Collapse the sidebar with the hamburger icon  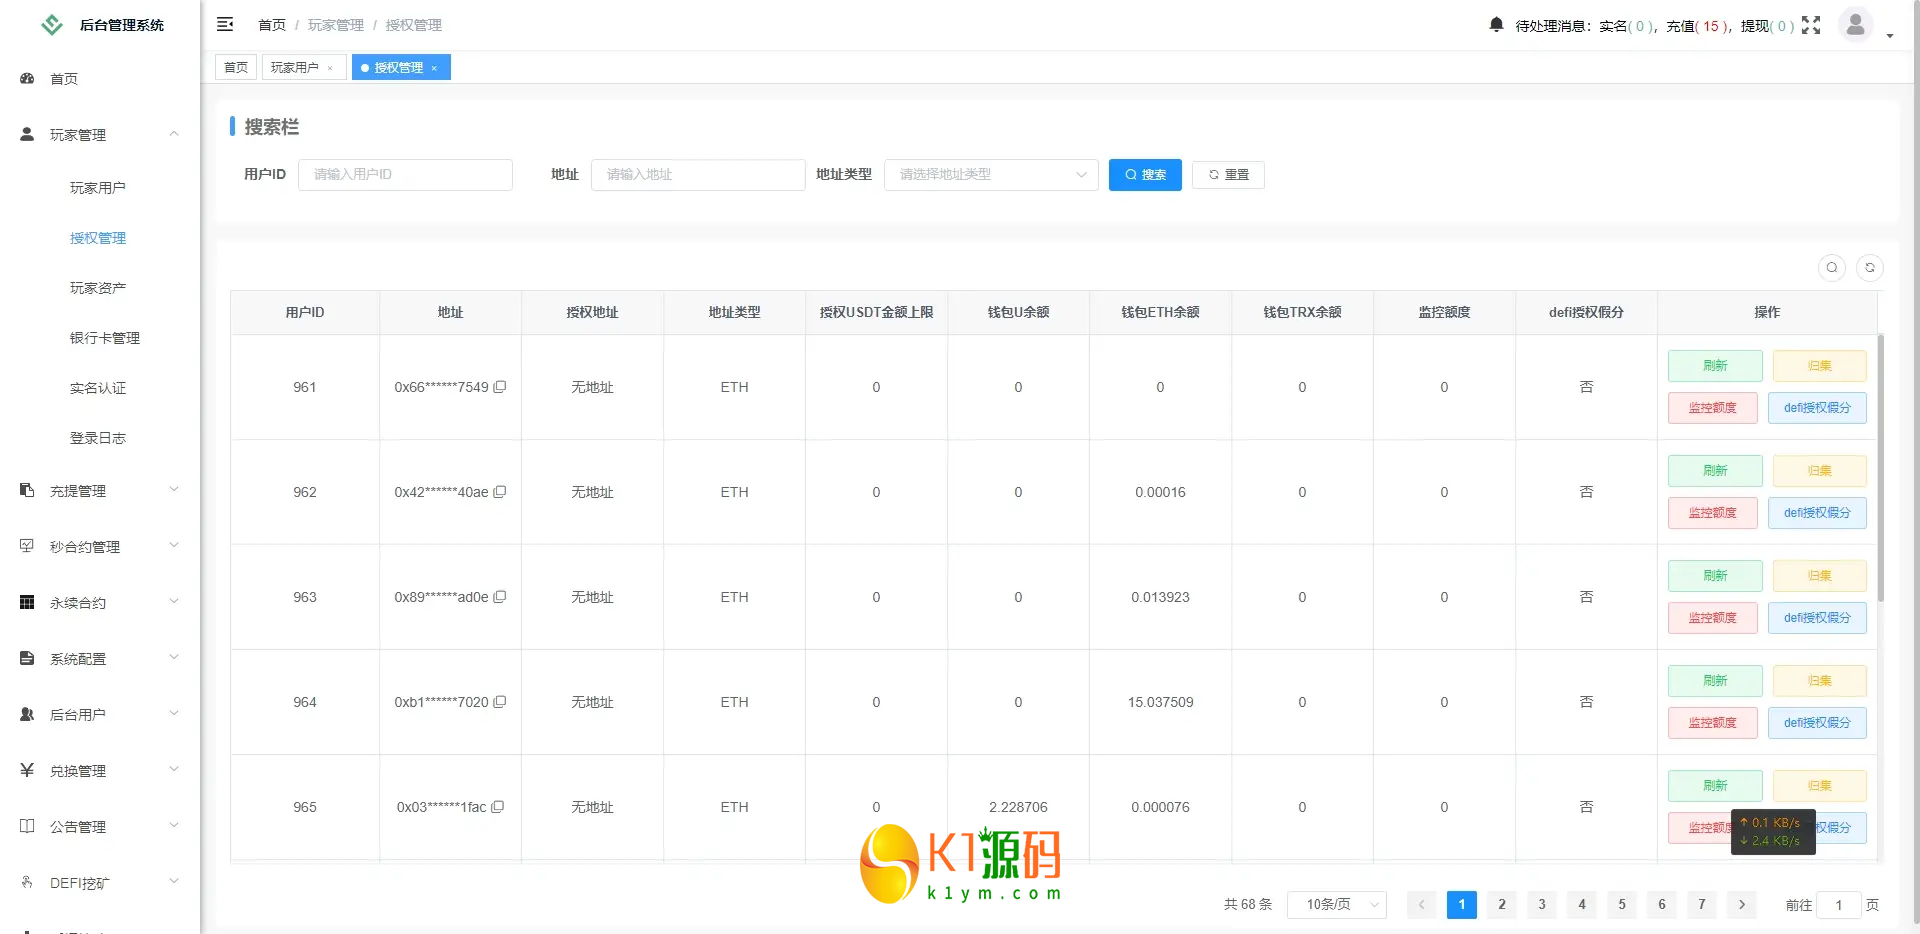pos(225,24)
